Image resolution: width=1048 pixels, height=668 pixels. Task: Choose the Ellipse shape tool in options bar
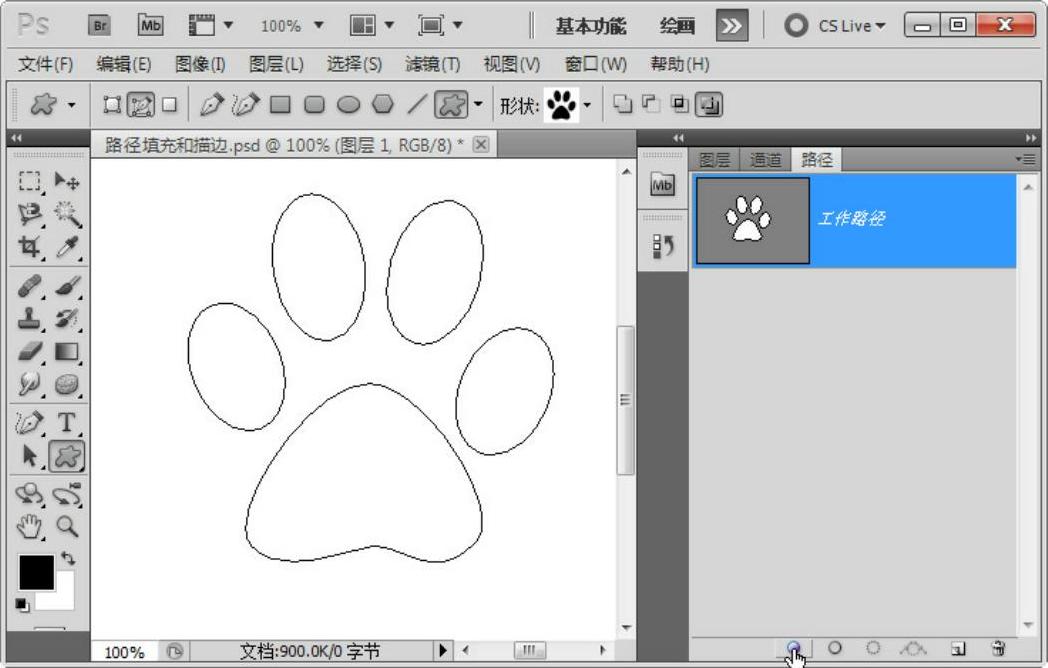[348, 104]
